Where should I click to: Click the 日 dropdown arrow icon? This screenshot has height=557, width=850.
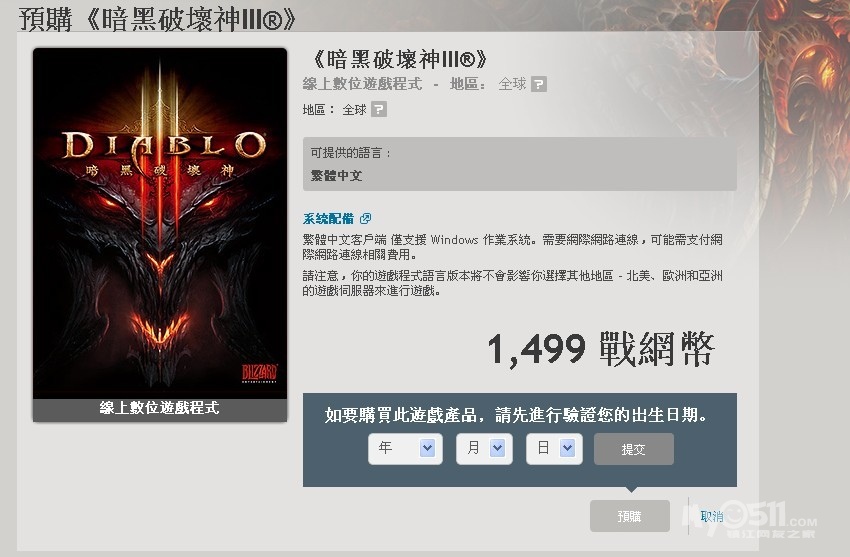(567, 448)
